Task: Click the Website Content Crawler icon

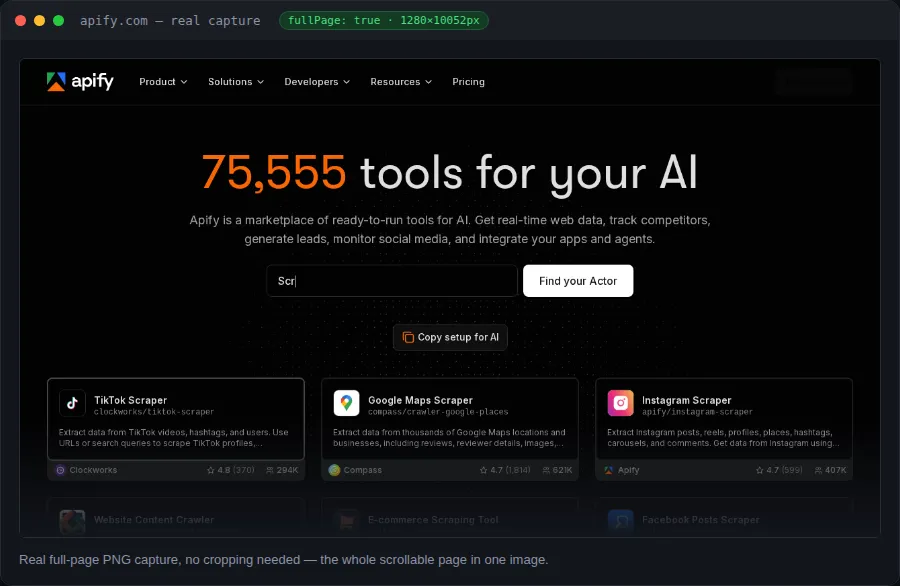Action: click(x=72, y=522)
